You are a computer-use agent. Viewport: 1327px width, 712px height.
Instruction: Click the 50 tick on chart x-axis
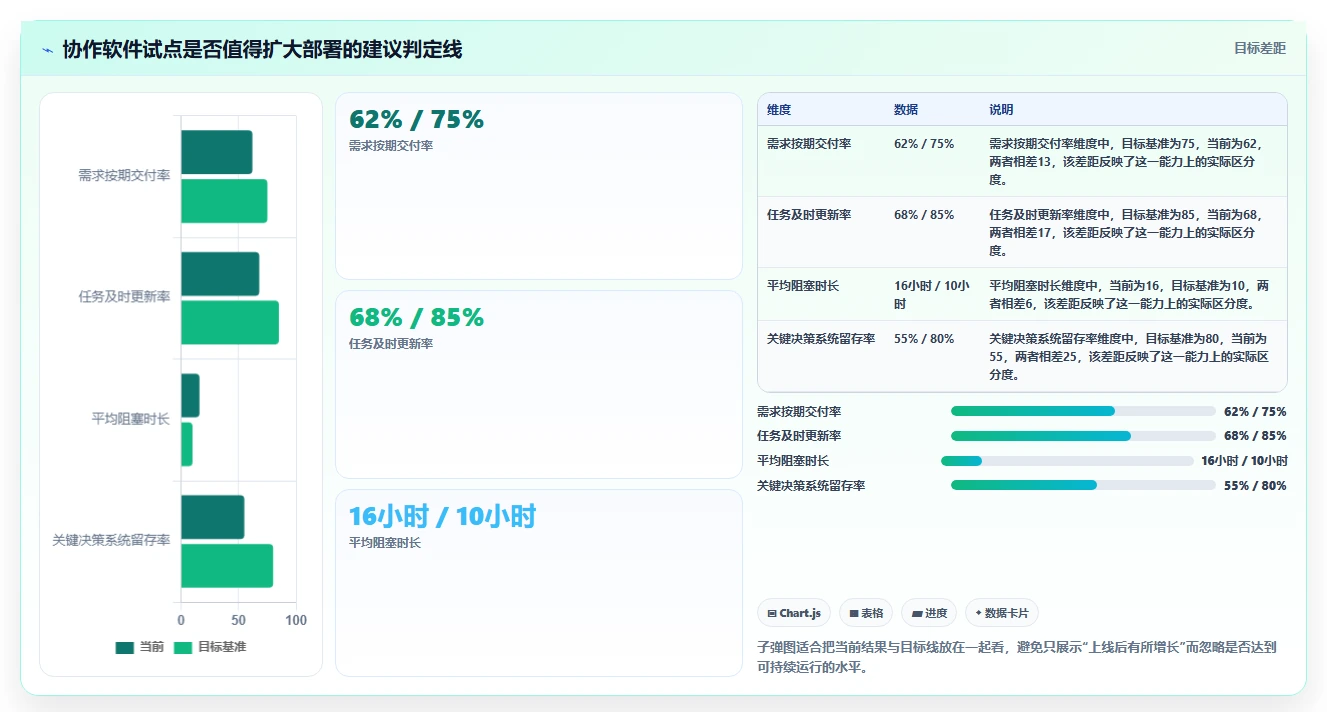tap(238, 621)
